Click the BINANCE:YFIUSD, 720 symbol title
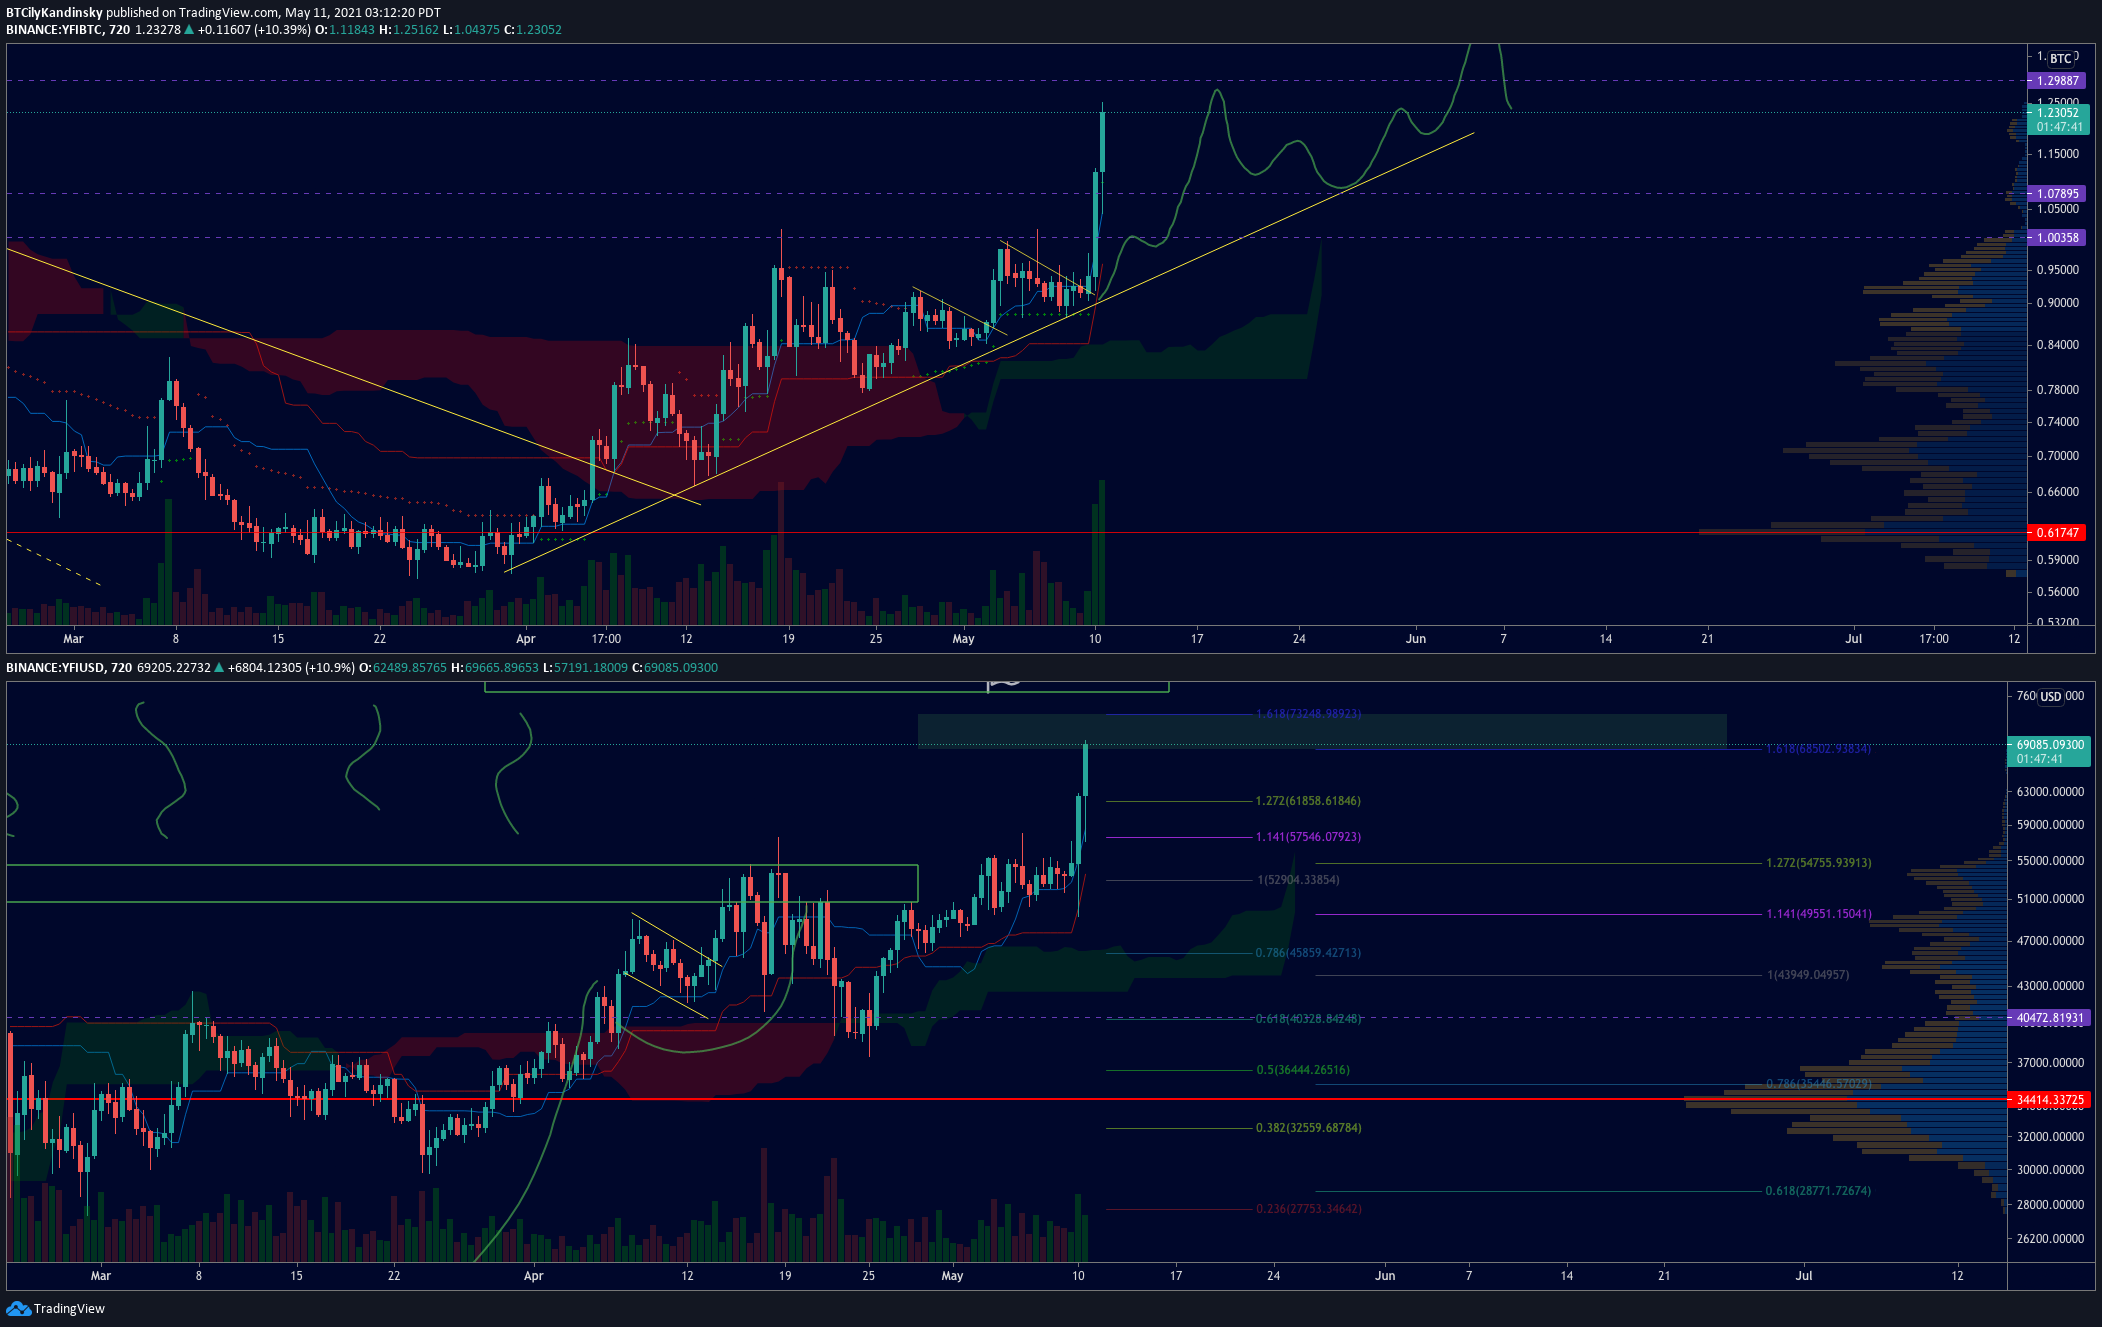Screen dimensions: 2102x1327 (69, 668)
